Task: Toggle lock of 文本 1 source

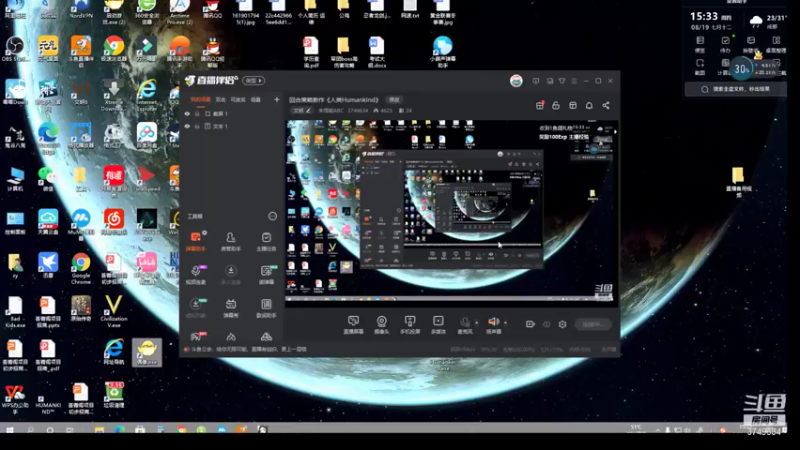Action: (x=197, y=126)
